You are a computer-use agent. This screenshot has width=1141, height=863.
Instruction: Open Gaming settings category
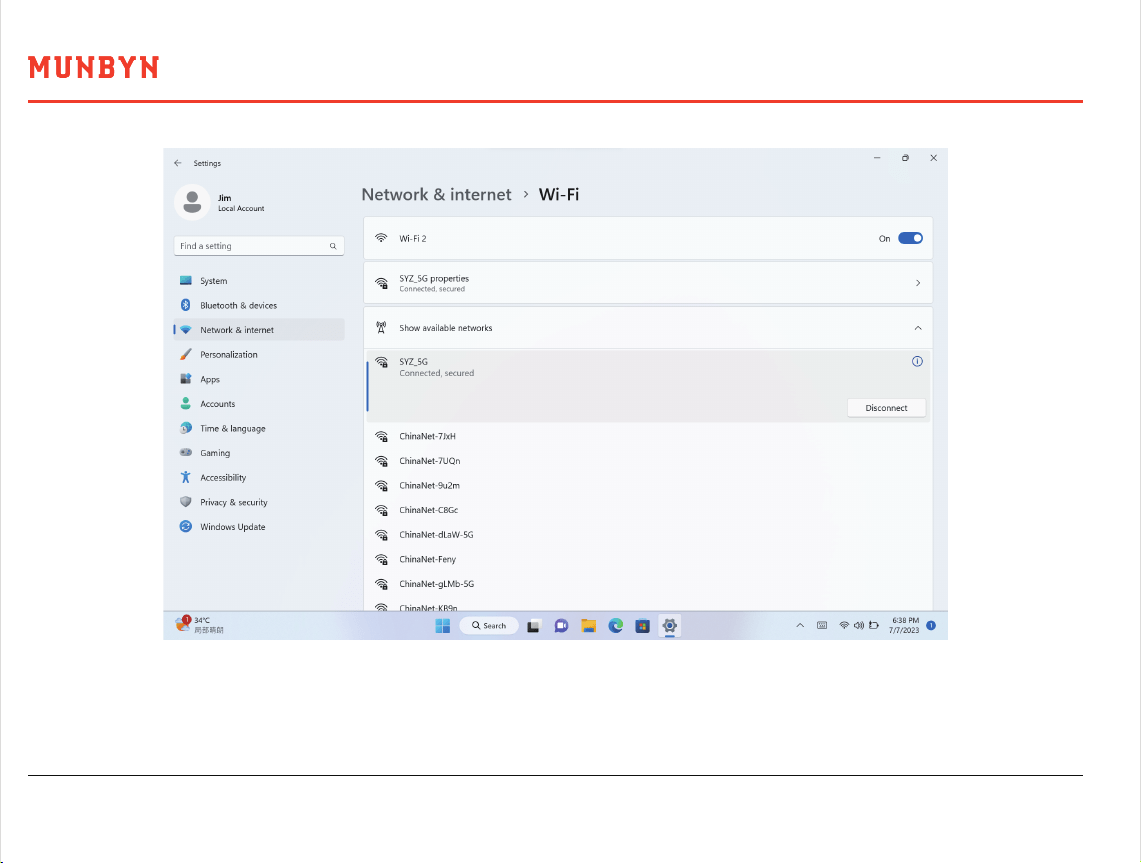click(x=258, y=453)
